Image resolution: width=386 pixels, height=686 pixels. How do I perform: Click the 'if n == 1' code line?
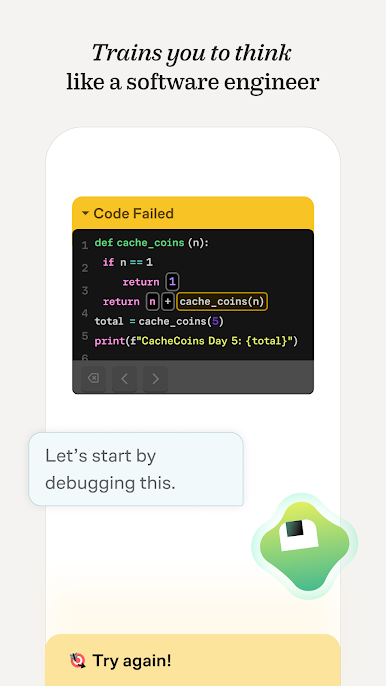(x=128, y=262)
